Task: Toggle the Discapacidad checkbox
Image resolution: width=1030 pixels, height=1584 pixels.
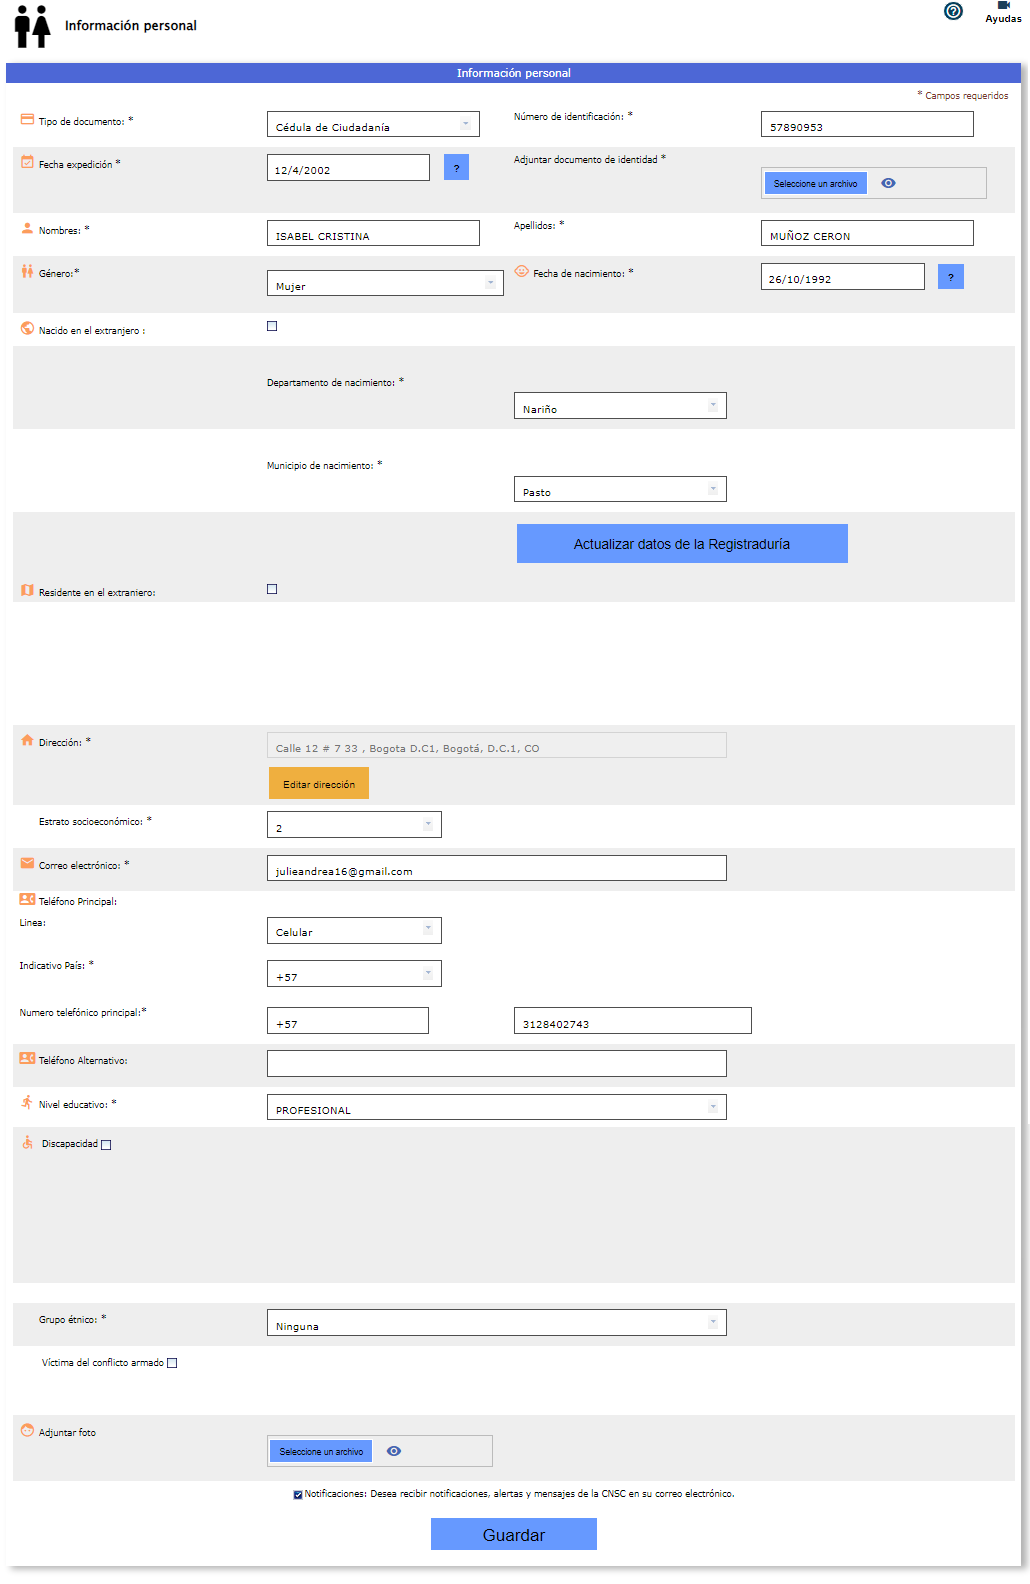Action: [x=106, y=1145]
